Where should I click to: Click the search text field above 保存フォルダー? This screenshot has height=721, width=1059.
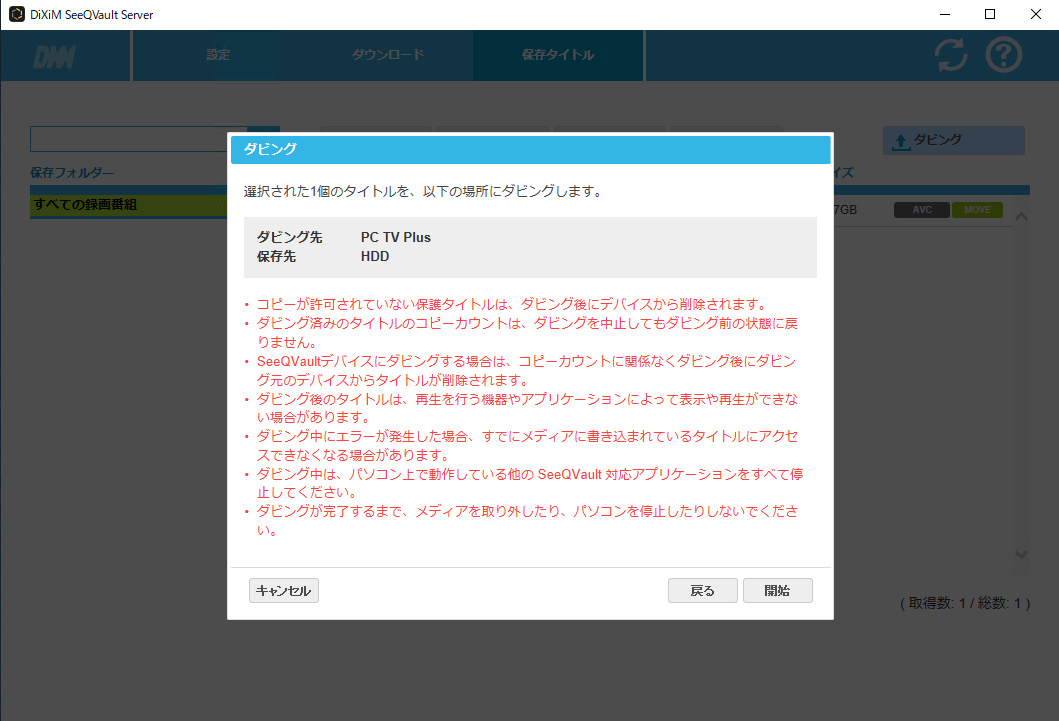coord(128,139)
